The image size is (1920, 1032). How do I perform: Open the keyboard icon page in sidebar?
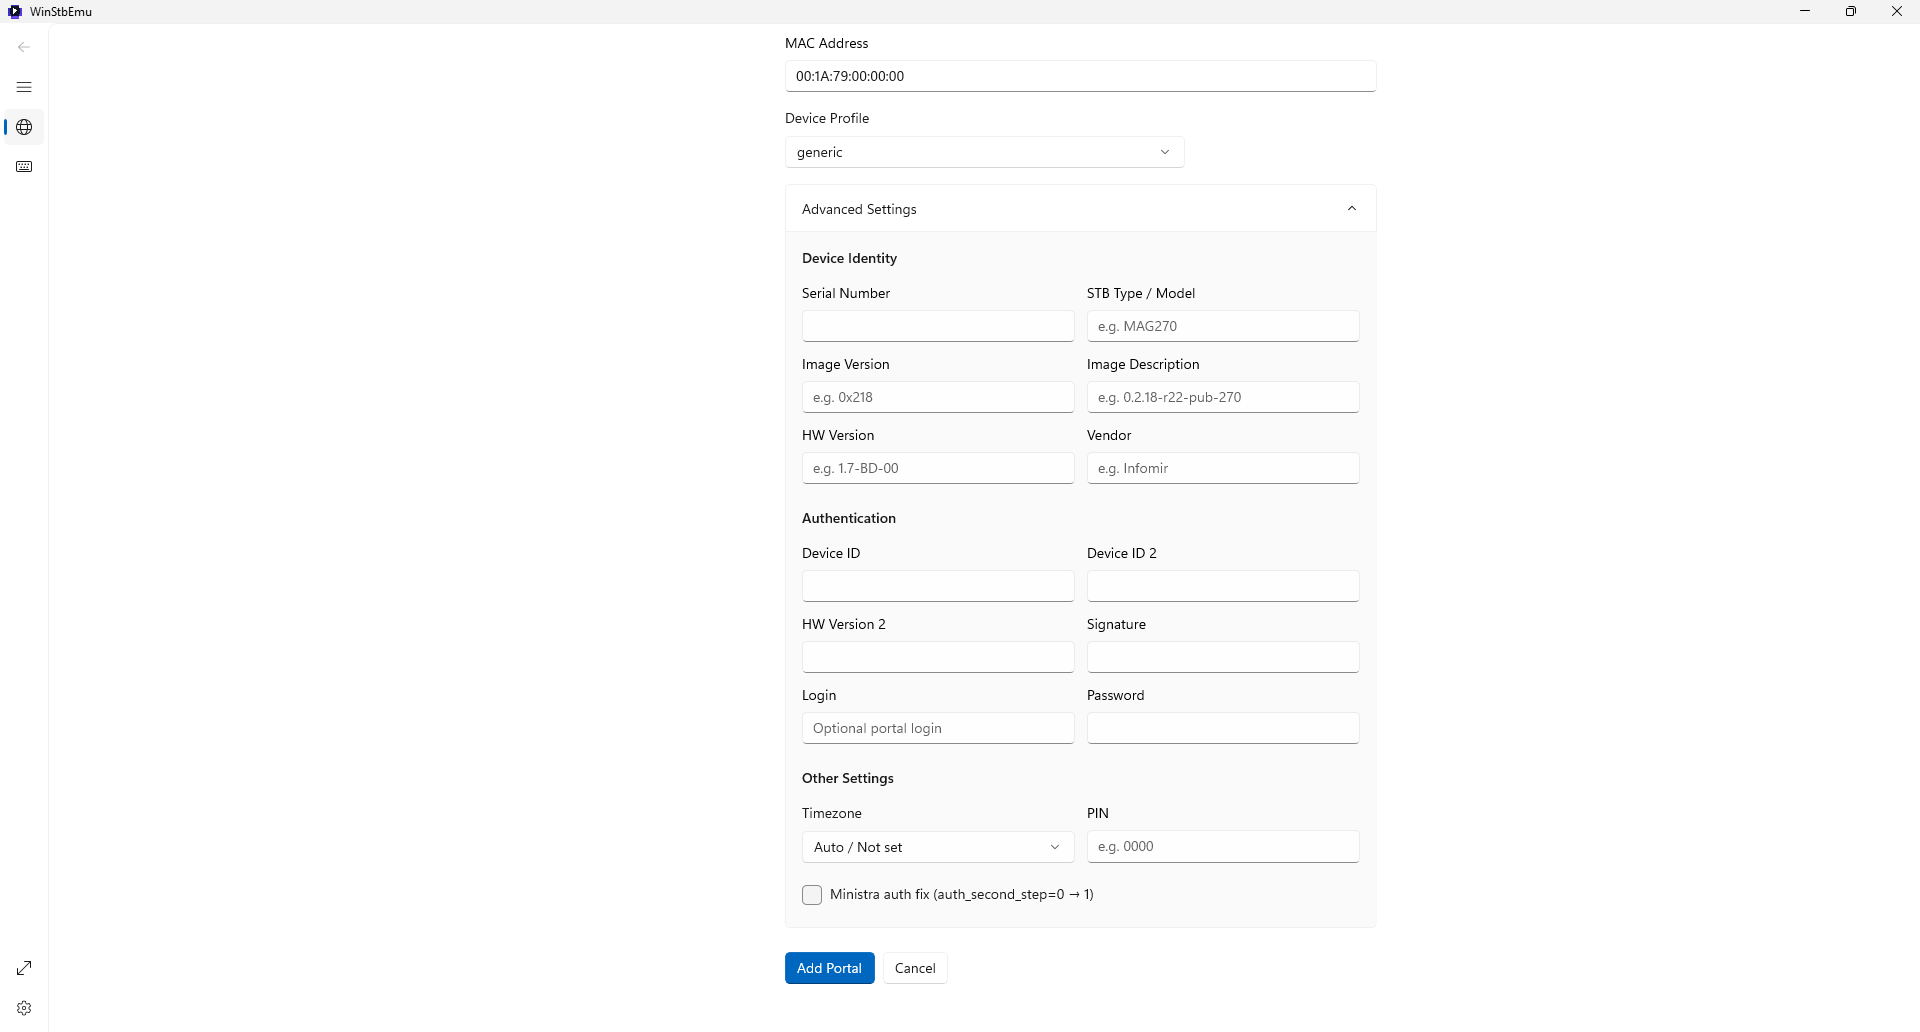click(24, 167)
